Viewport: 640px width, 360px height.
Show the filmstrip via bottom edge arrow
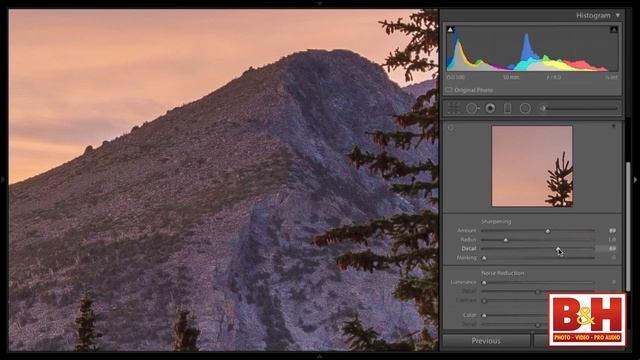pyautogui.click(x=320, y=357)
